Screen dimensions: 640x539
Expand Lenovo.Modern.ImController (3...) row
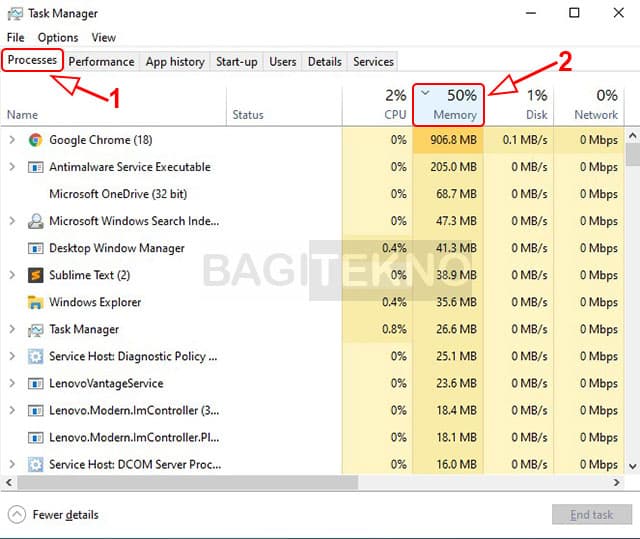(x=12, y=410)
